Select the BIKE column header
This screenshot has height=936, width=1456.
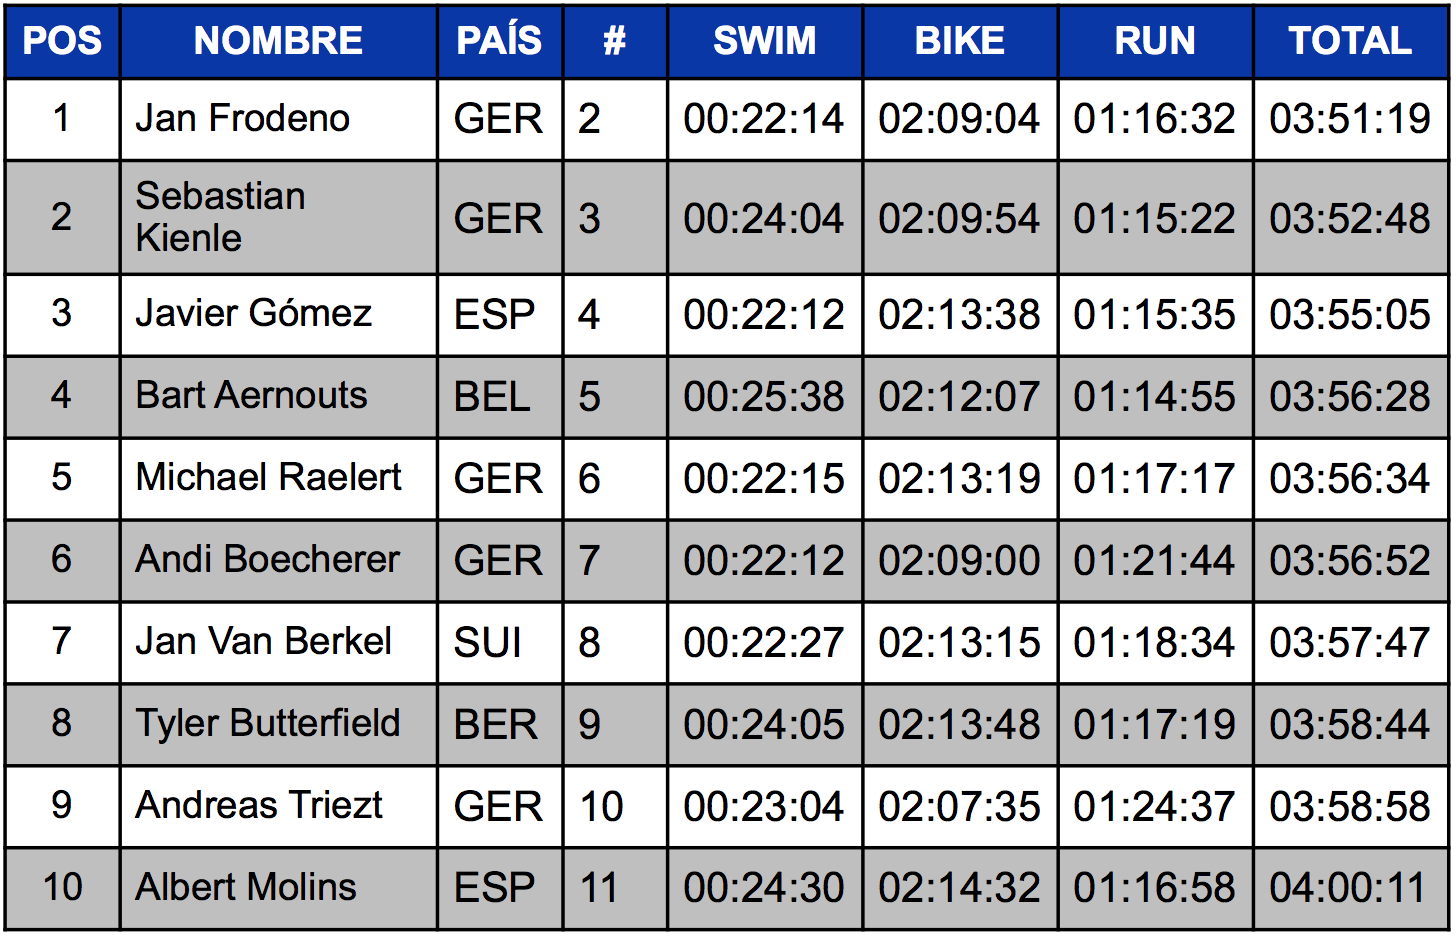[960, 41]
